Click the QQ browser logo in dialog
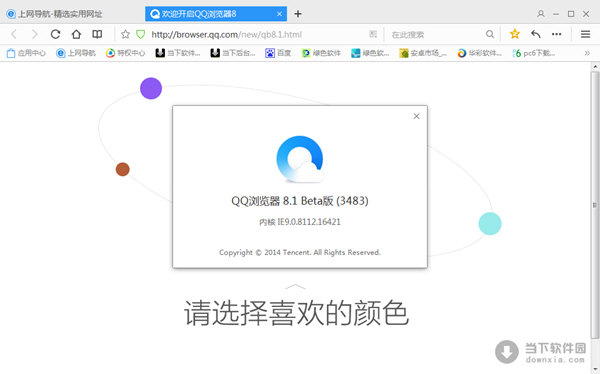Image resolution: width=600 pixels, height=374 pixels. (x=300, y=159)
